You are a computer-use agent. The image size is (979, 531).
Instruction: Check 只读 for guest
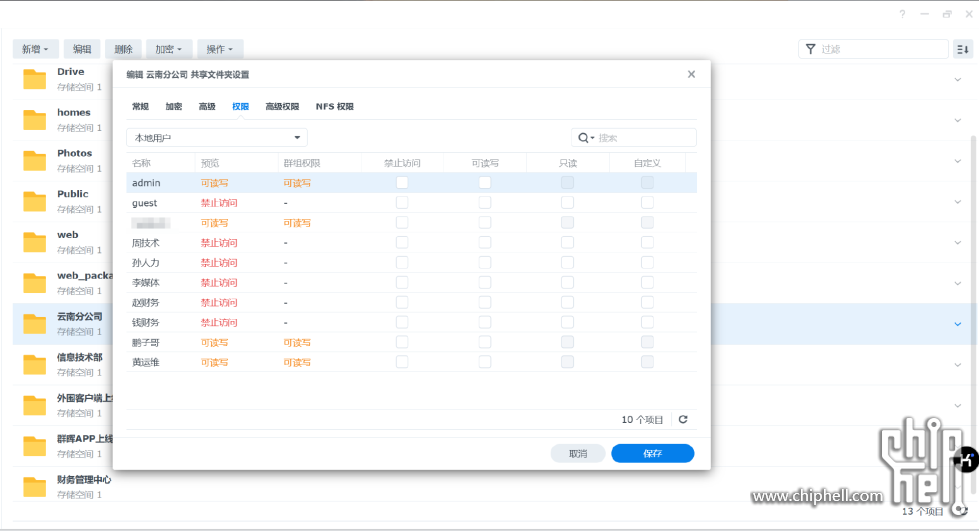click(567, 202)
